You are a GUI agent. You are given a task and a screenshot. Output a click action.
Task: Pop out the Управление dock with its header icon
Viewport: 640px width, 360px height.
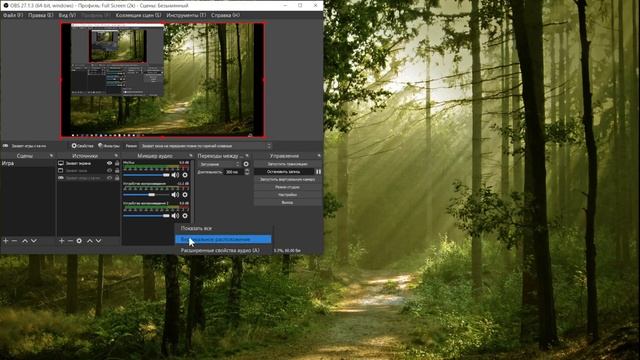[x=319, y=156]
